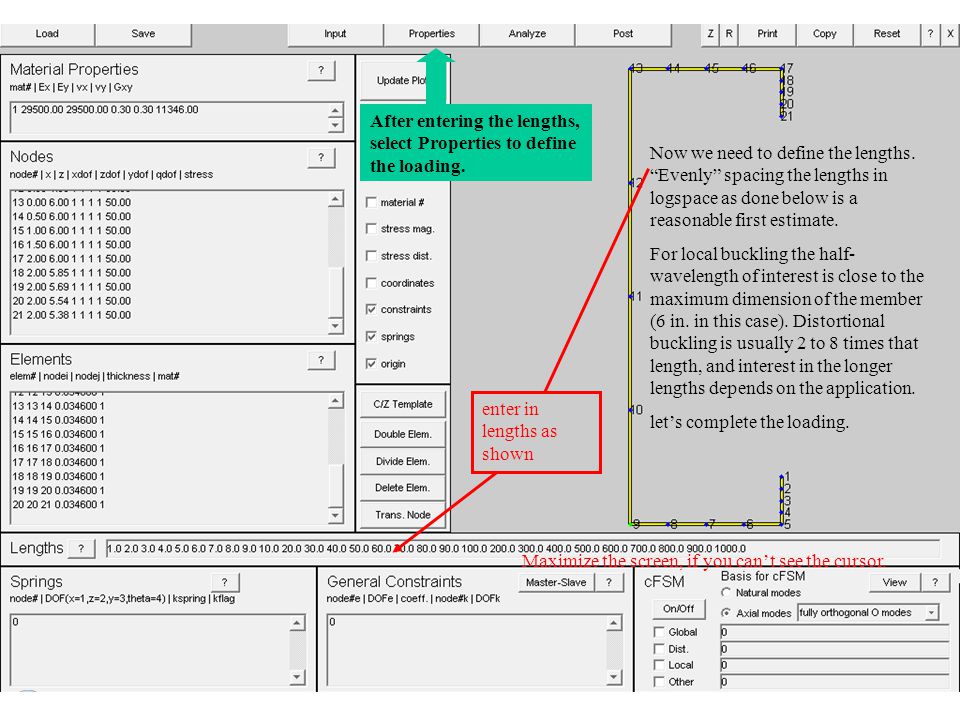Check the Global cFSM checkbox

(659, 632)
